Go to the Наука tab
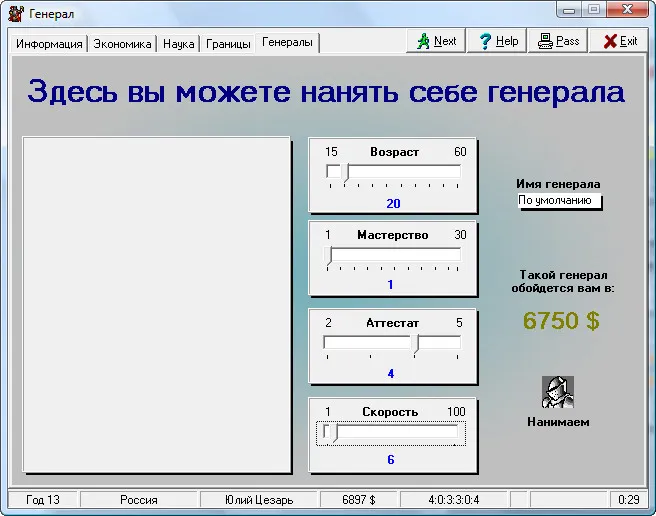 179,44
